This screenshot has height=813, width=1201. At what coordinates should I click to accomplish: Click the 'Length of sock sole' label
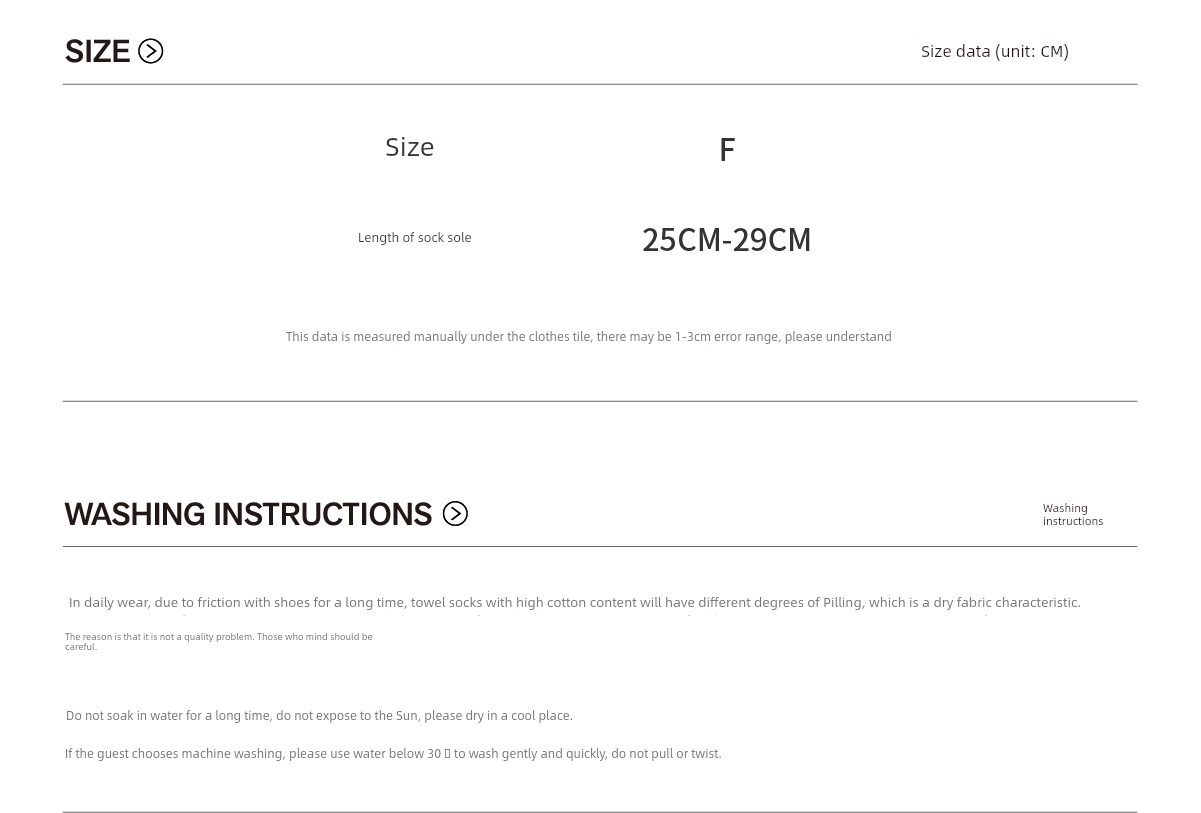(414, 238)
